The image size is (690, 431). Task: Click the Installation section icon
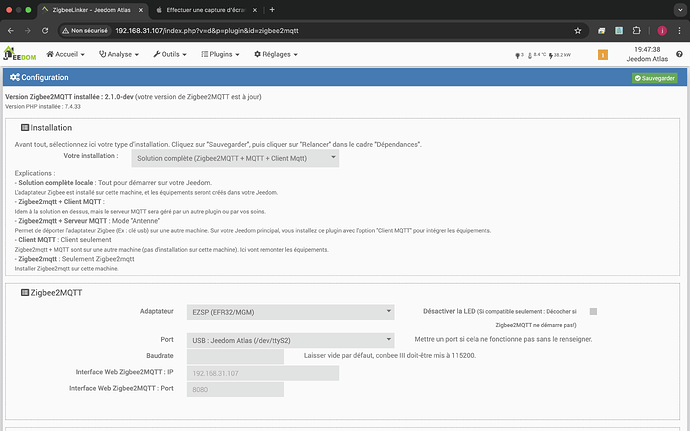tap(25, 127)
